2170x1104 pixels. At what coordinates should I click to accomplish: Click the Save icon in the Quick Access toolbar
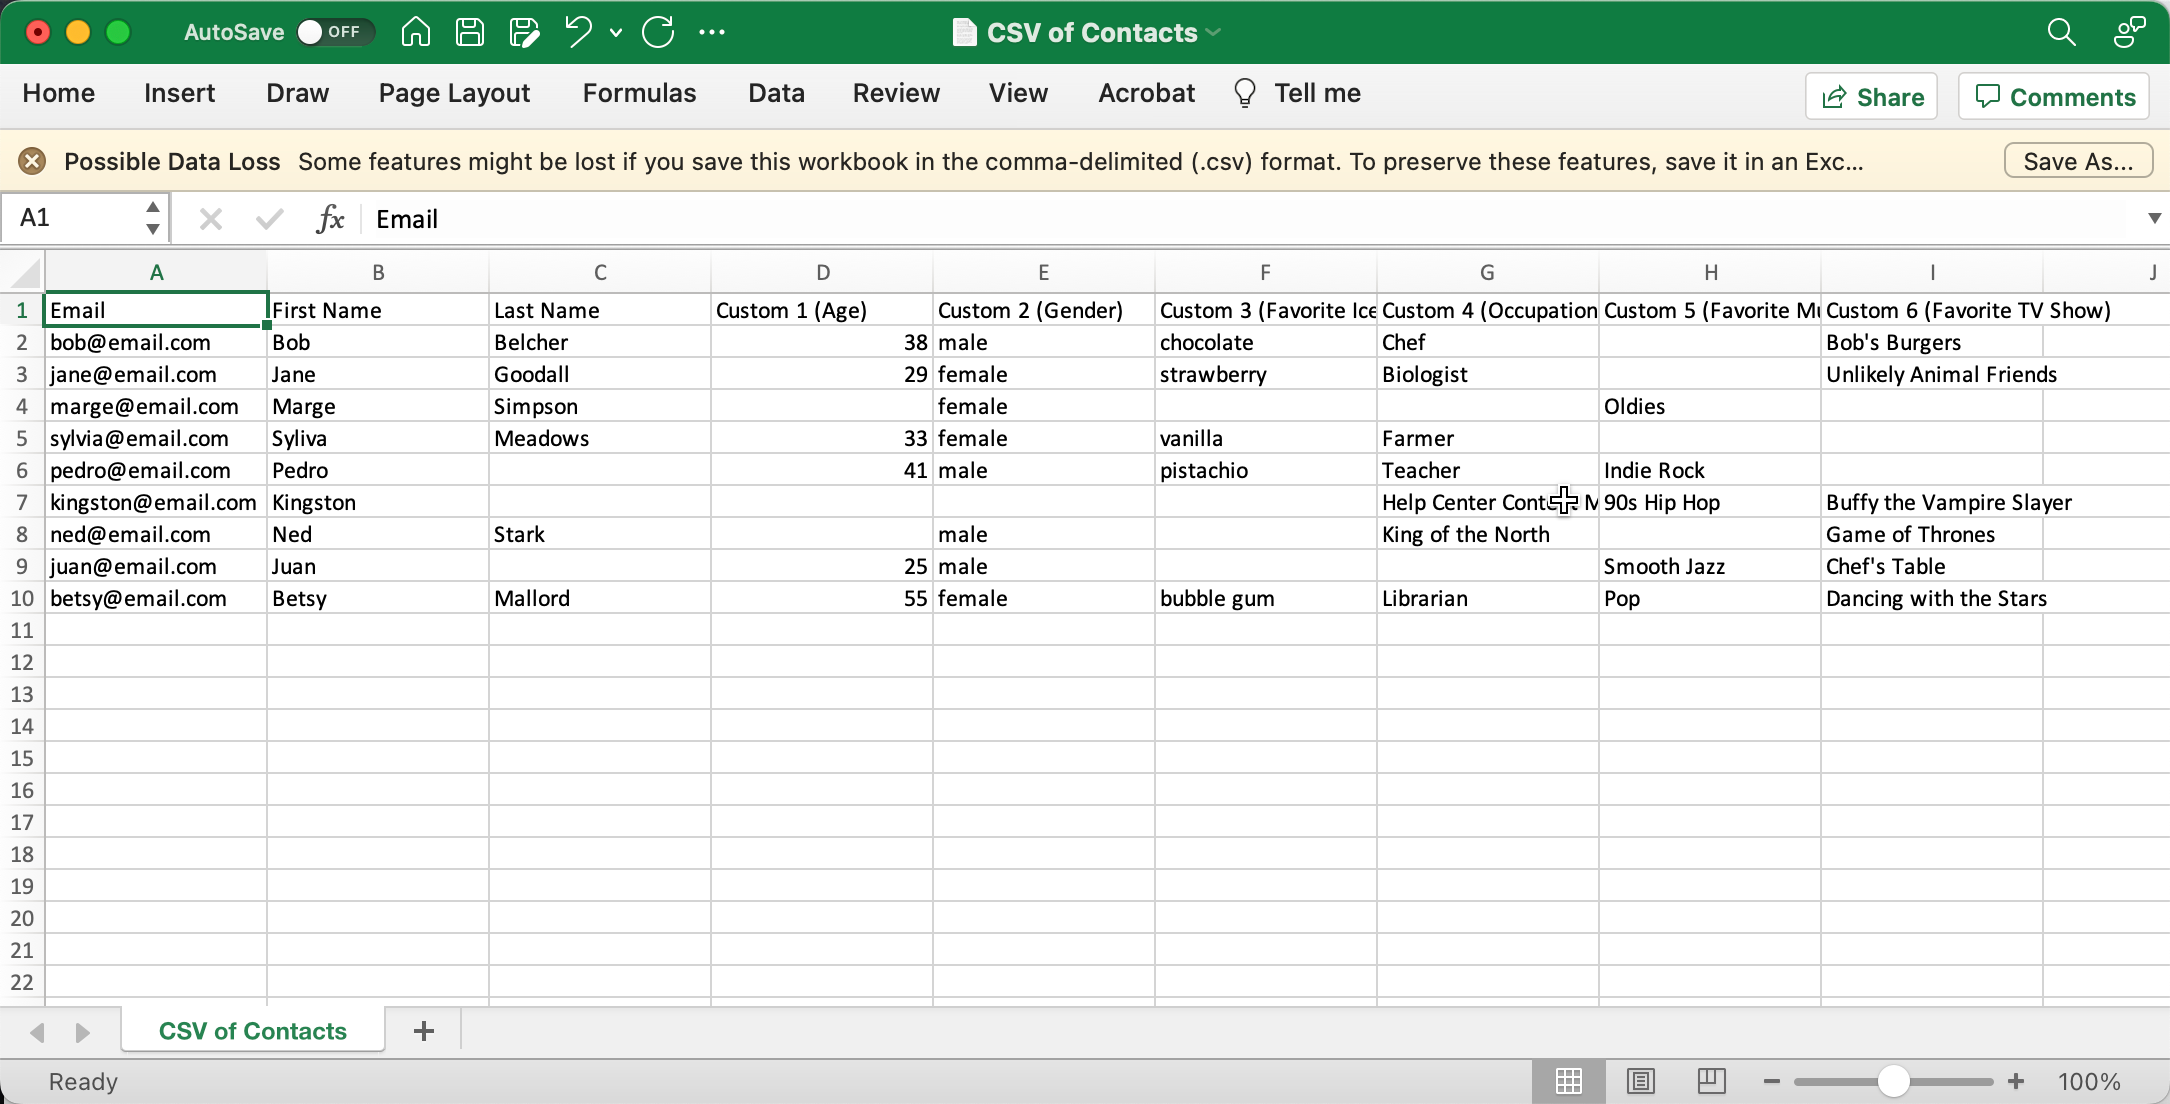click(x=469, y=32)
